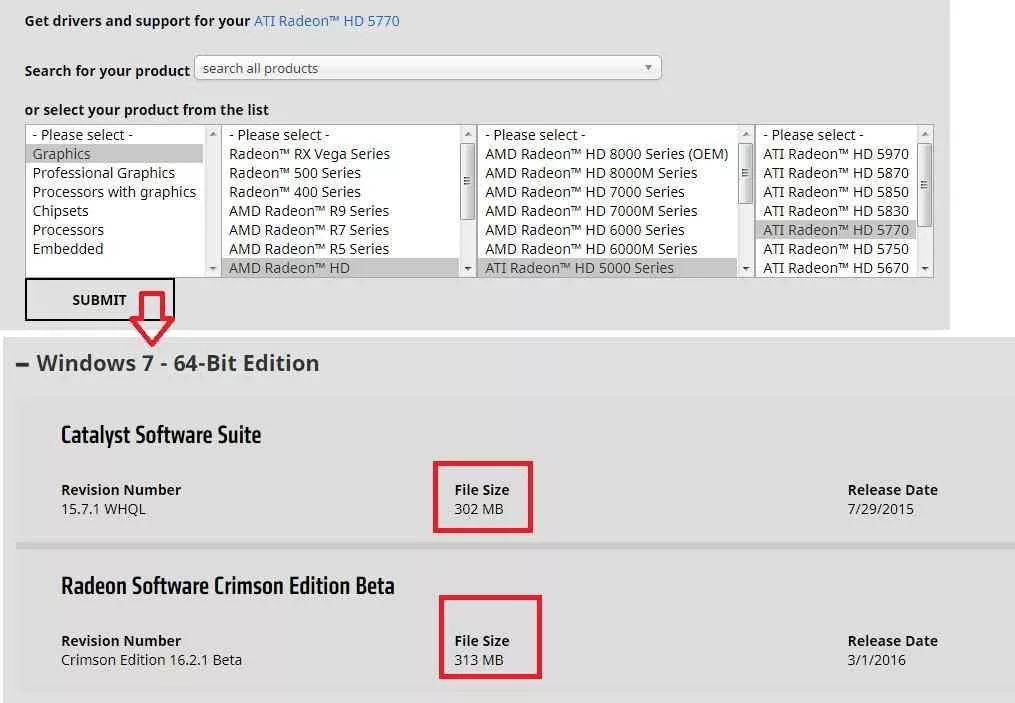
Task: Click the 302 MB file size value
Action: tap(479, 509)
